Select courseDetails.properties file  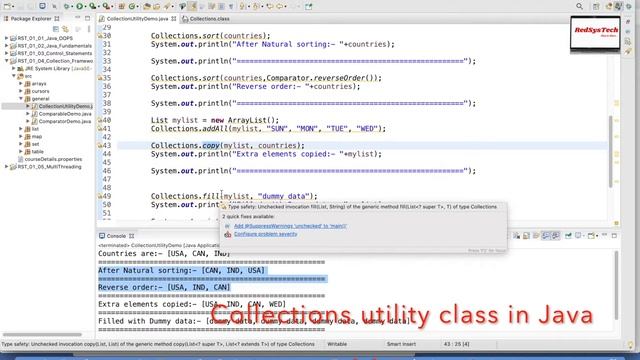click(x=53, y=159)
